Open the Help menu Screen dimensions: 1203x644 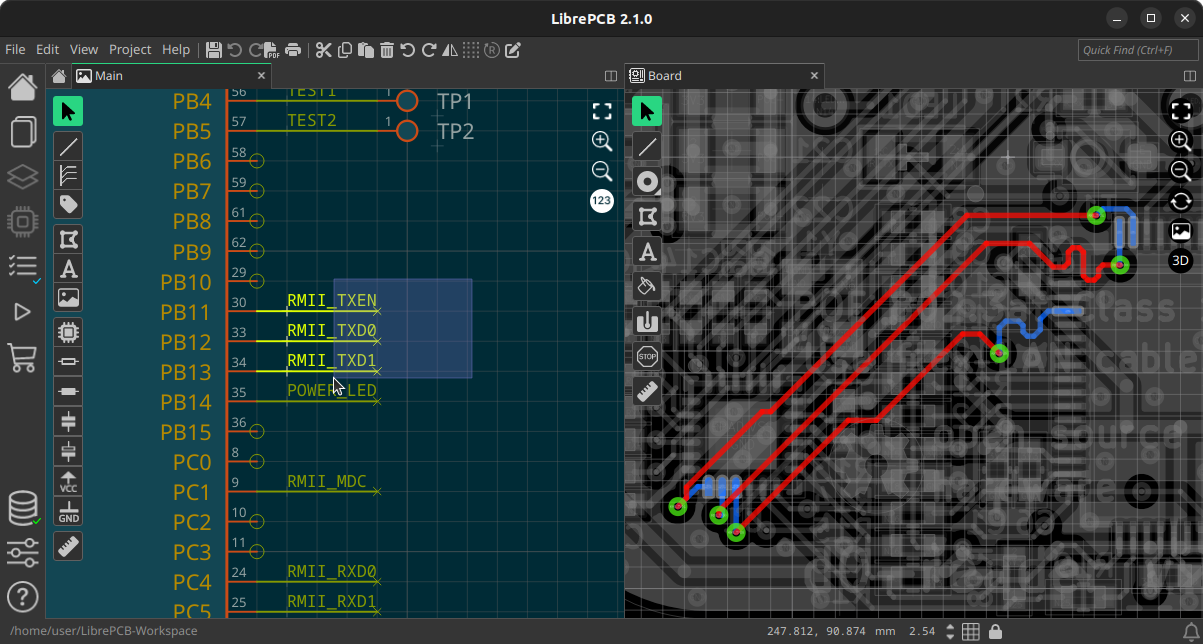176,49
